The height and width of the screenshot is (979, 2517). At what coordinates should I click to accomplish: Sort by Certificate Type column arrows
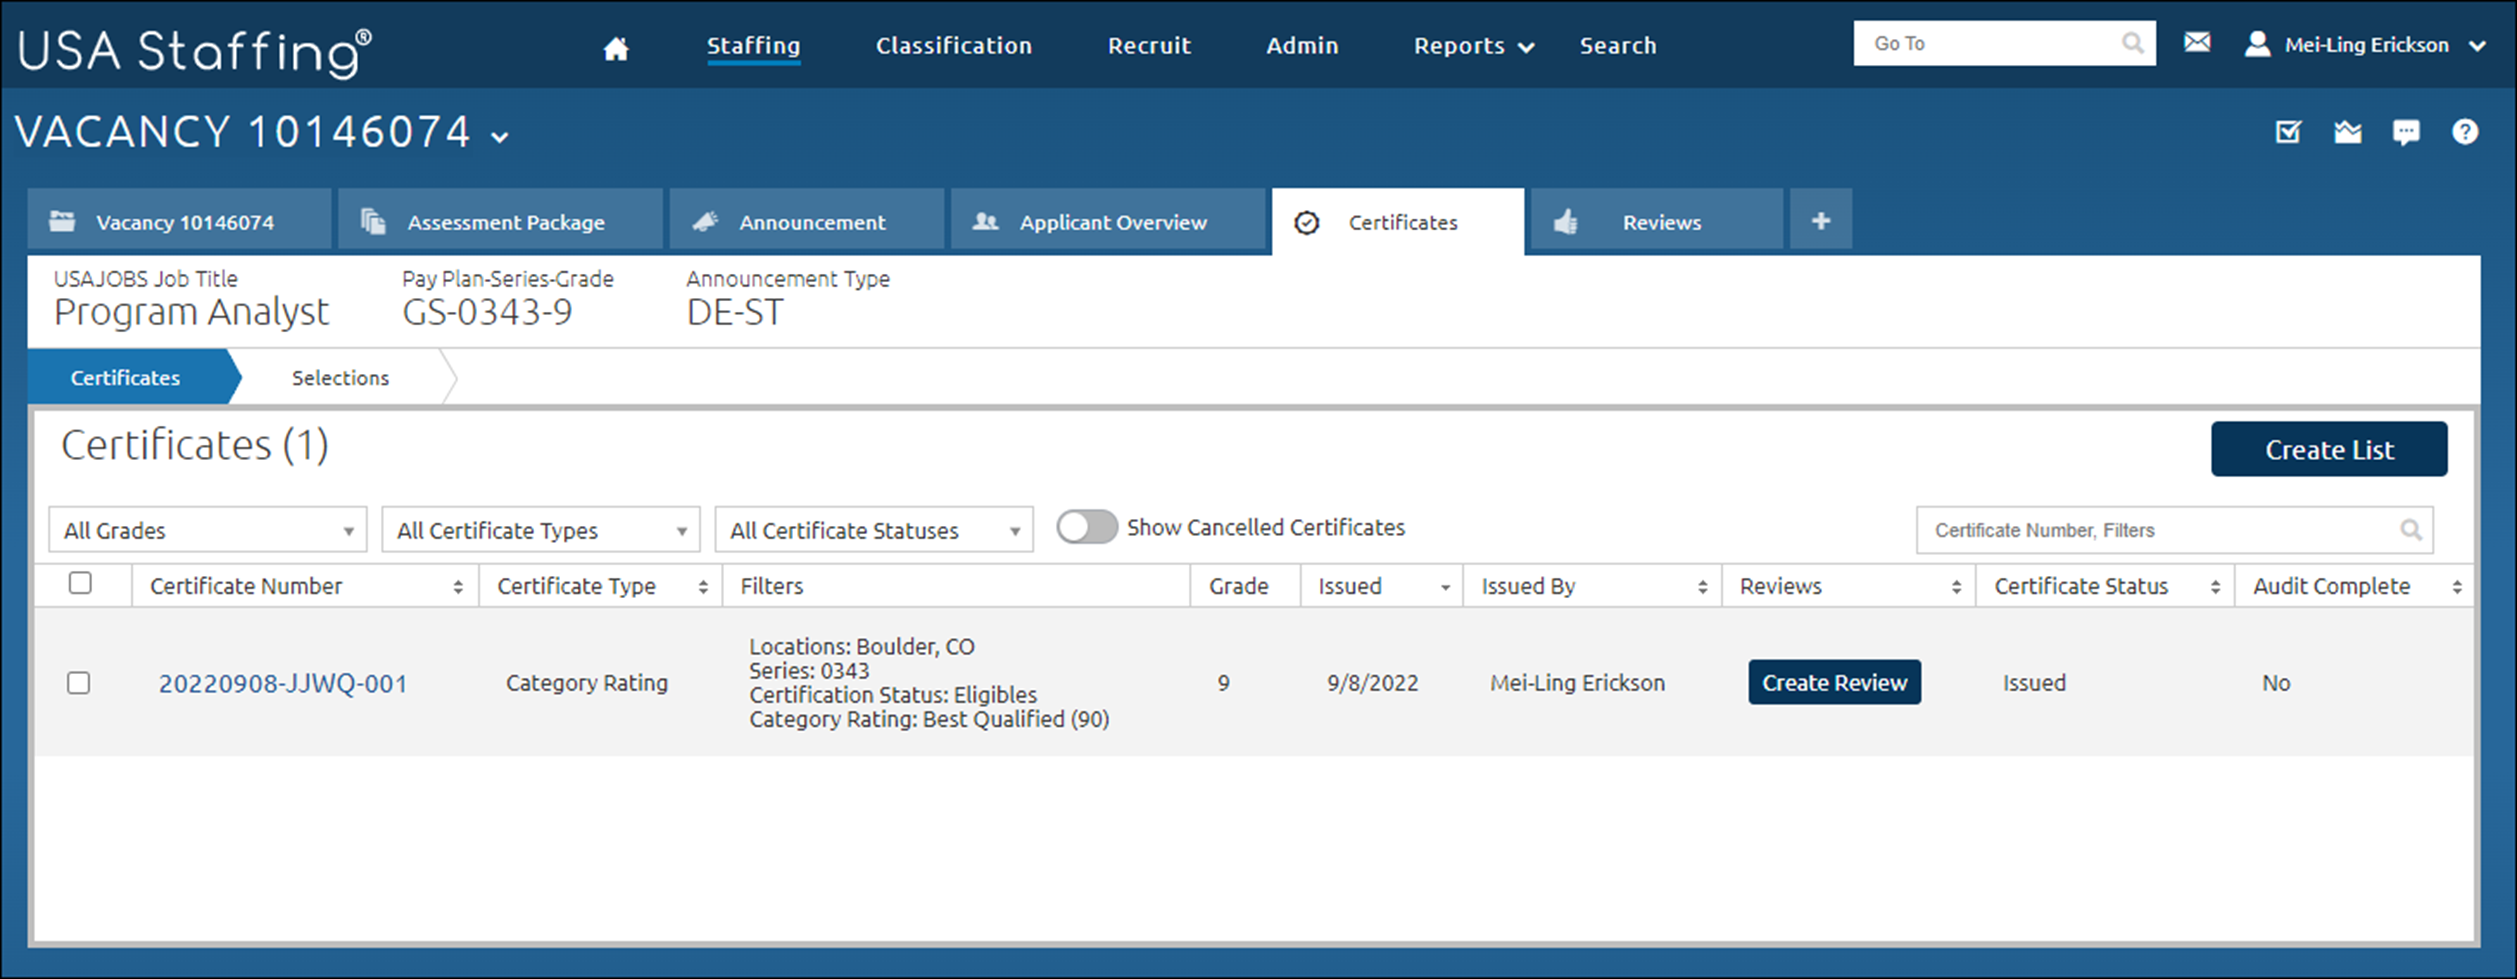pos(703,587)
